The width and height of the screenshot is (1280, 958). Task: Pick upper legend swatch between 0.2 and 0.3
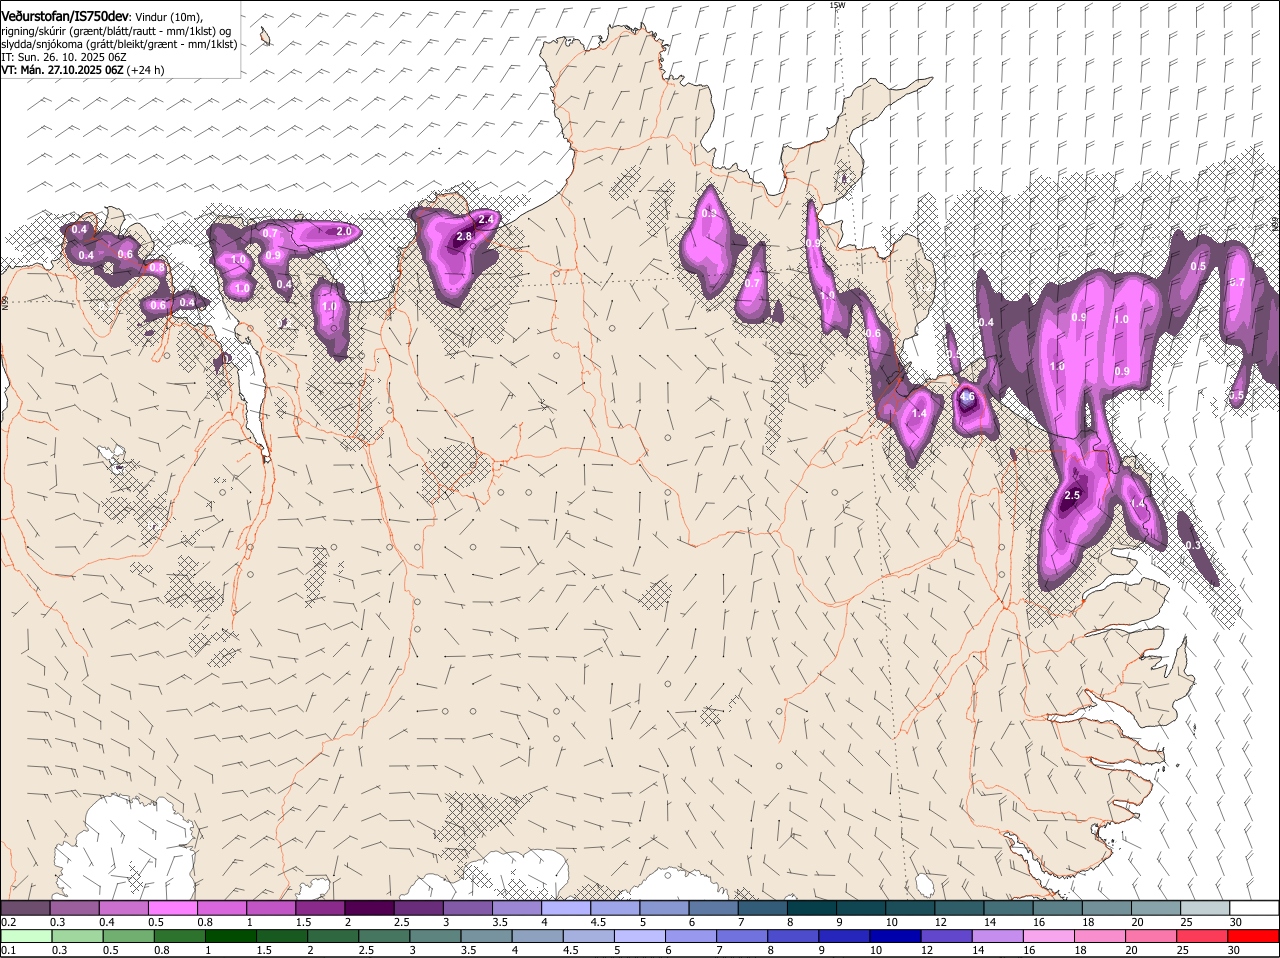tap(25, 907)
